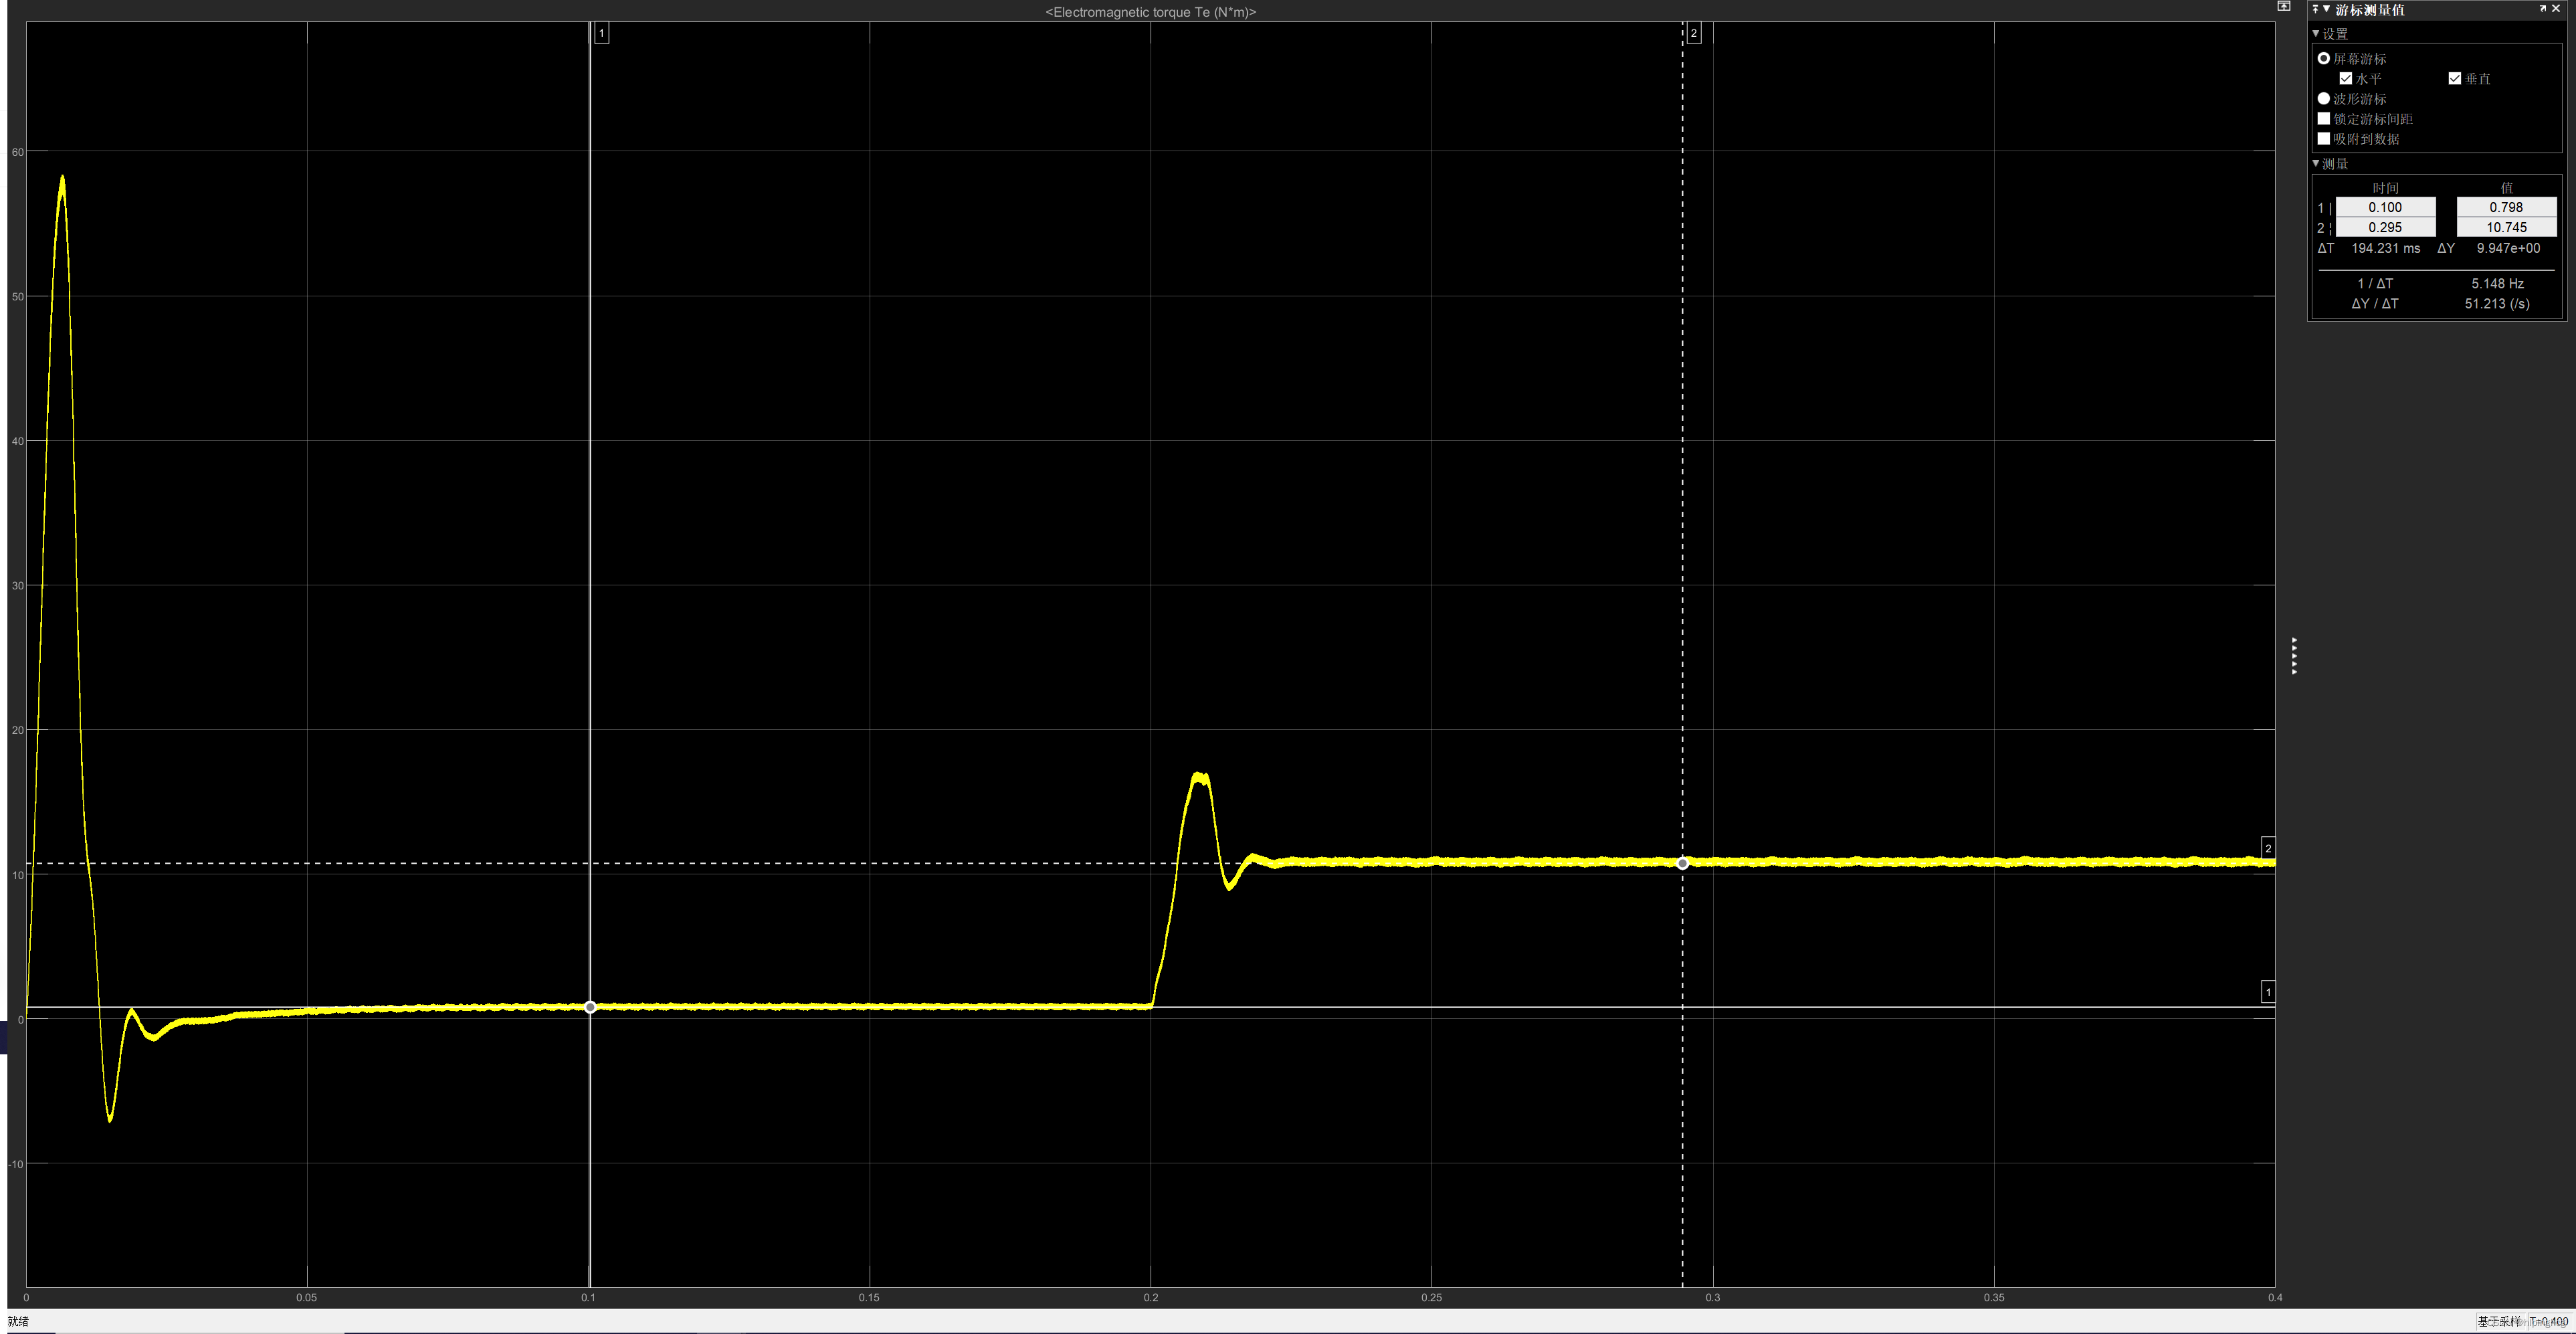Click horizontal cursor 2 flag at right edge
Viewport: 2576px width, 1334px height.
tap(2268, 848)
